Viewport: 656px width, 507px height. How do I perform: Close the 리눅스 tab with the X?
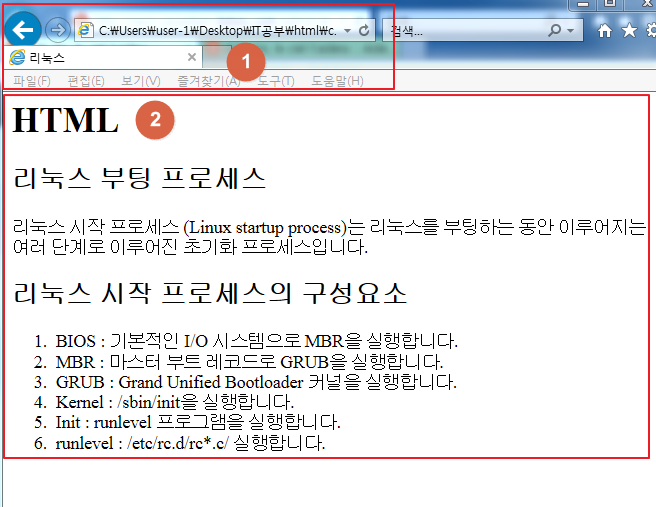tap(192, 57)
